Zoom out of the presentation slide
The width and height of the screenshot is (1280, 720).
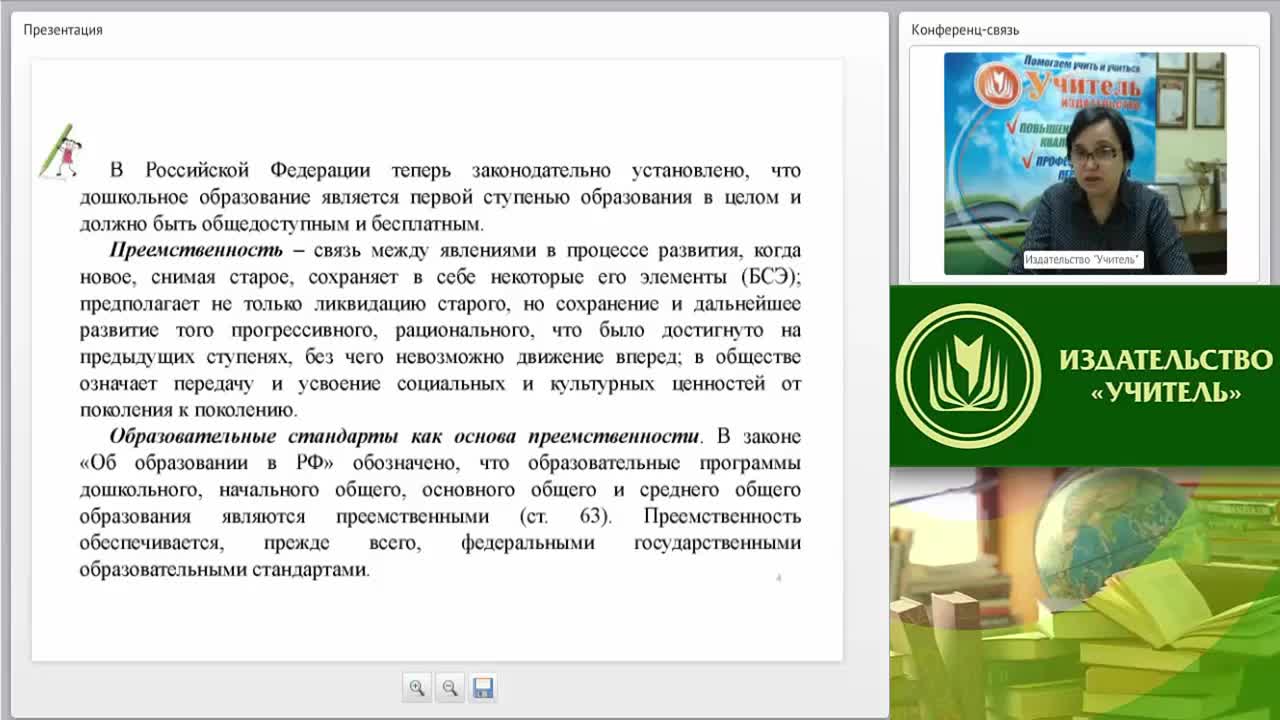[x=450, y=687]
